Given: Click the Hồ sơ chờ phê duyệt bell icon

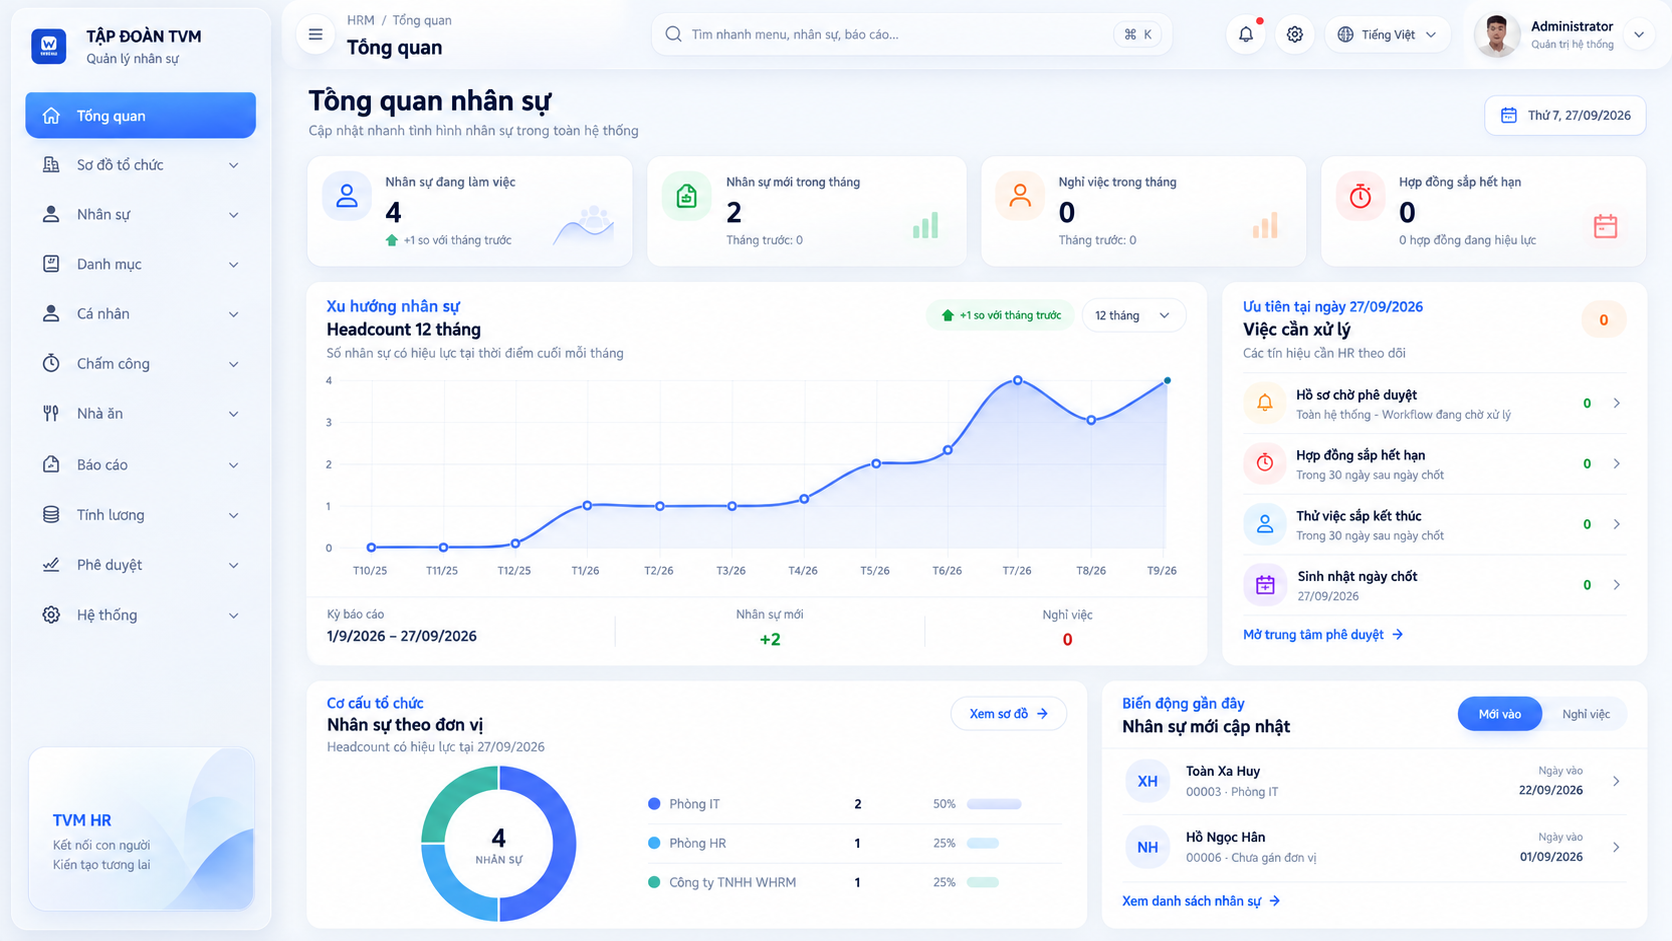Looking at the screenshot, I should [1265, 403].
